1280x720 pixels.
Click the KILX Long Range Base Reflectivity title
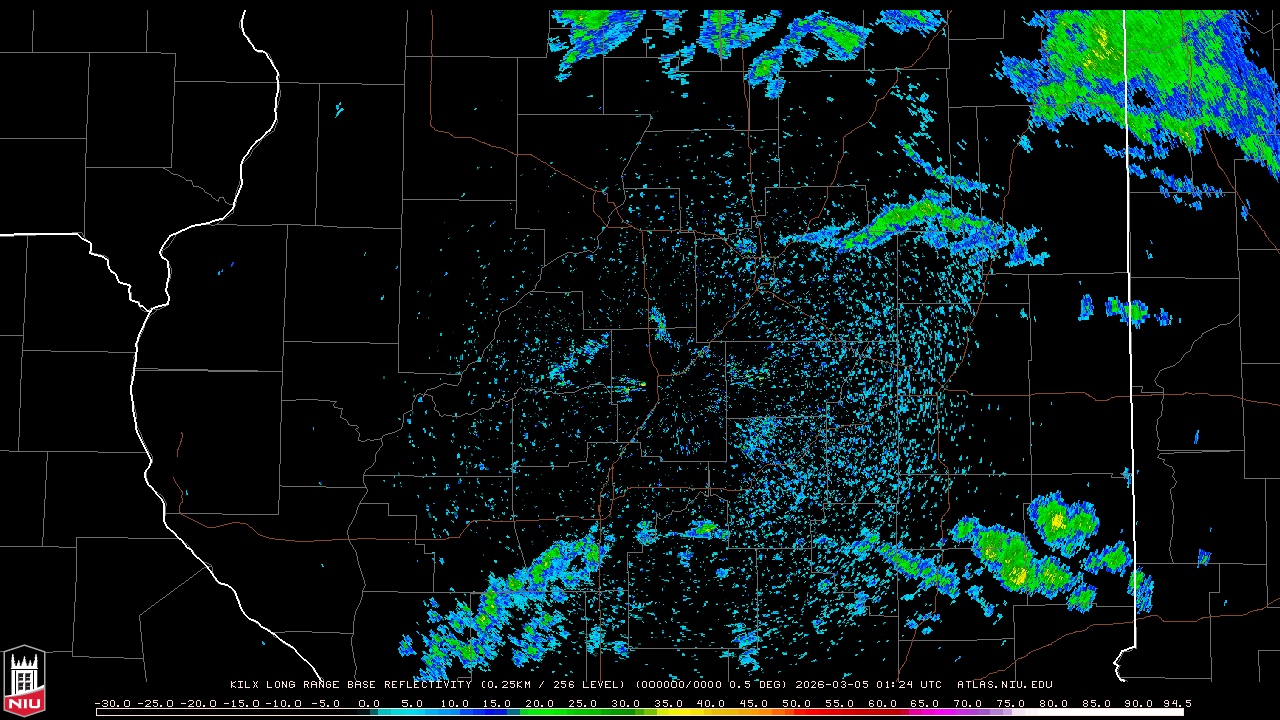tap(350, 685)
